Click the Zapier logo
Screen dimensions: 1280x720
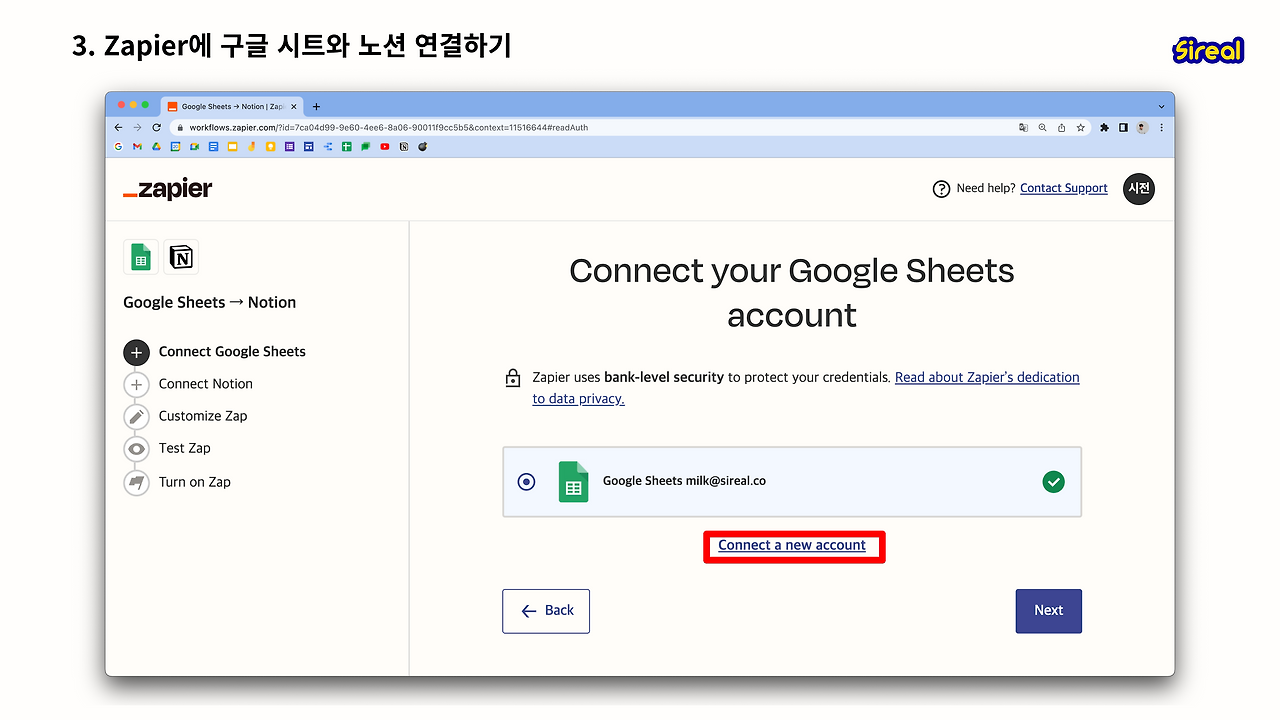(x=167, y=189)
